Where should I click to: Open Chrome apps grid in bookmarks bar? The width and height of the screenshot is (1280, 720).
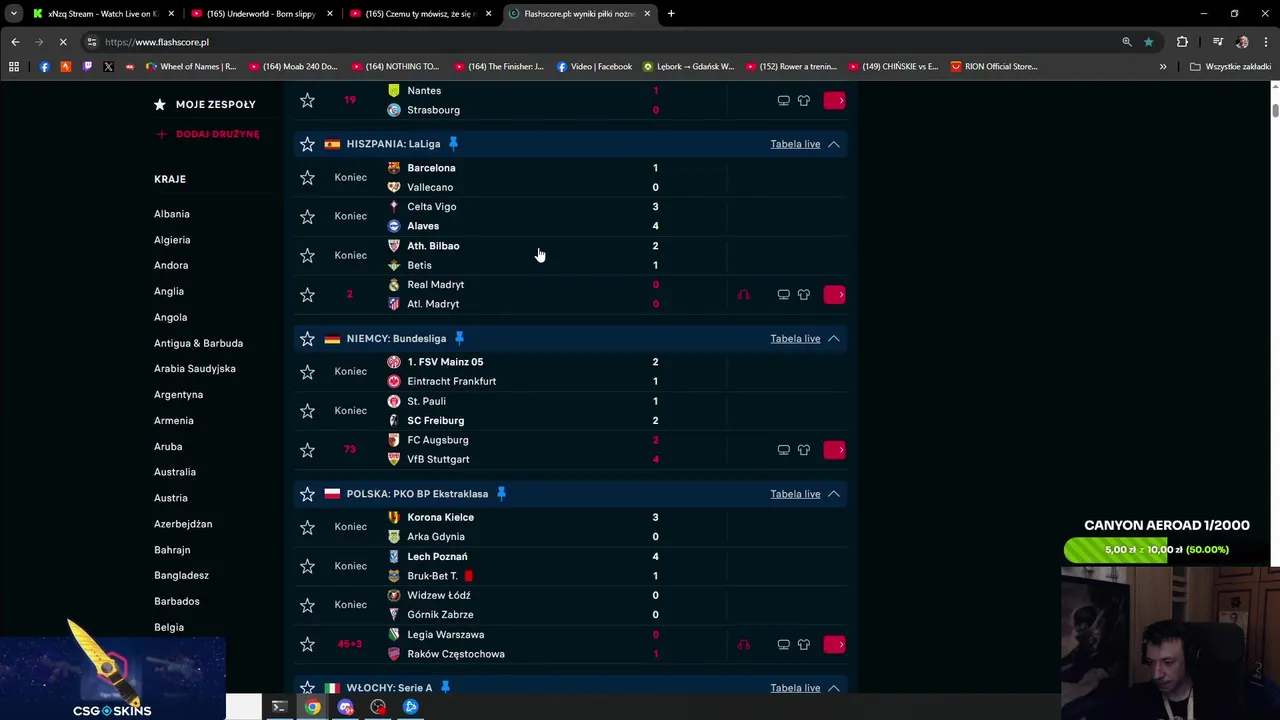[14, 67]
